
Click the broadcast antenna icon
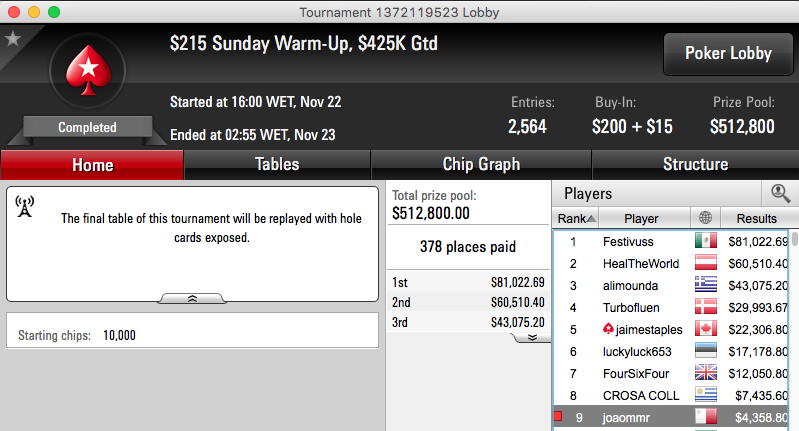(24, 206)
